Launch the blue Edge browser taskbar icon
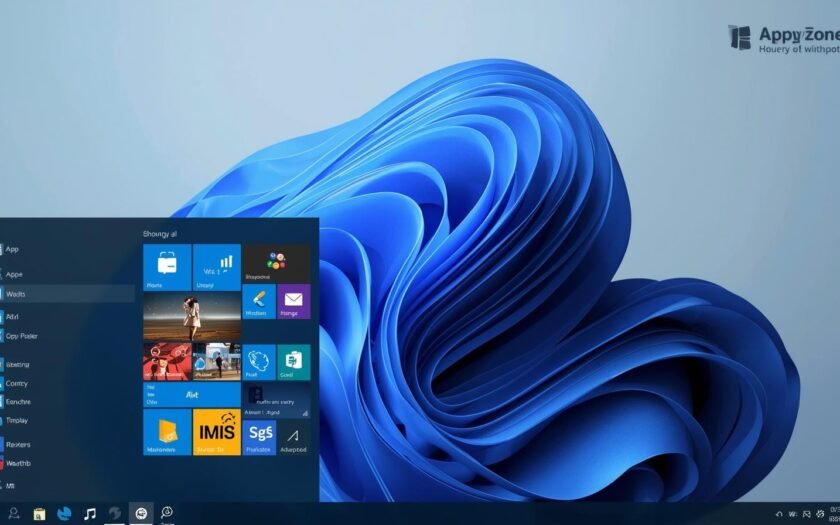The height and width of the screenshot is (525, 840). 64,514
